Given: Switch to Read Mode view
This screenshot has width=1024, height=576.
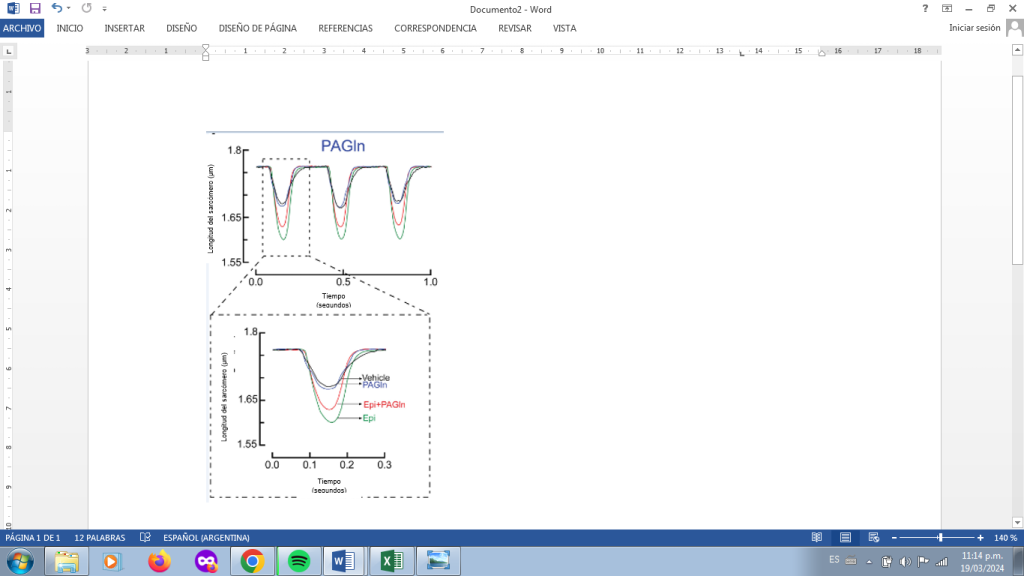Looking at the screenshot, I should click(817, 537).
